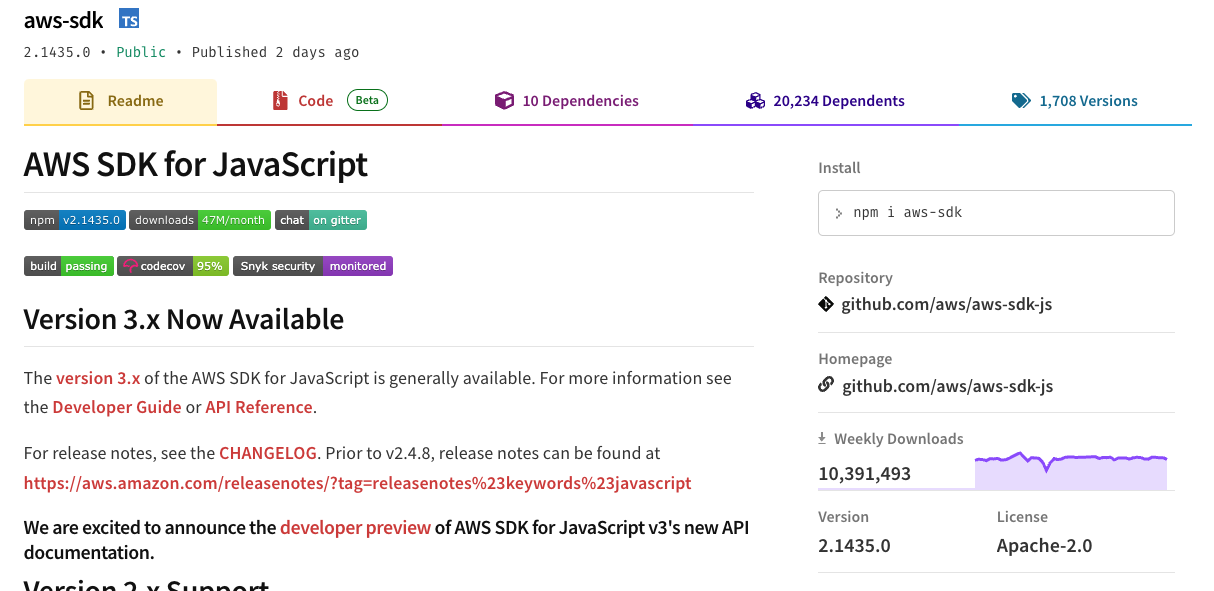
Task: Click the aws-sdk package title
Action: 64,19
